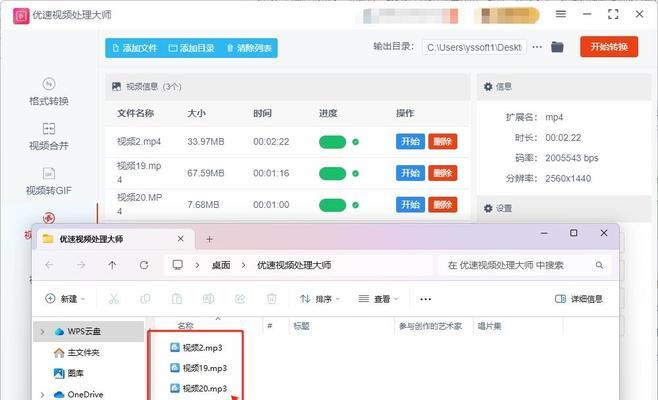Viewport: 658px width, 400px height.
Task: Click the progress bar of 视频20.MP4
Action: (332, 205)
